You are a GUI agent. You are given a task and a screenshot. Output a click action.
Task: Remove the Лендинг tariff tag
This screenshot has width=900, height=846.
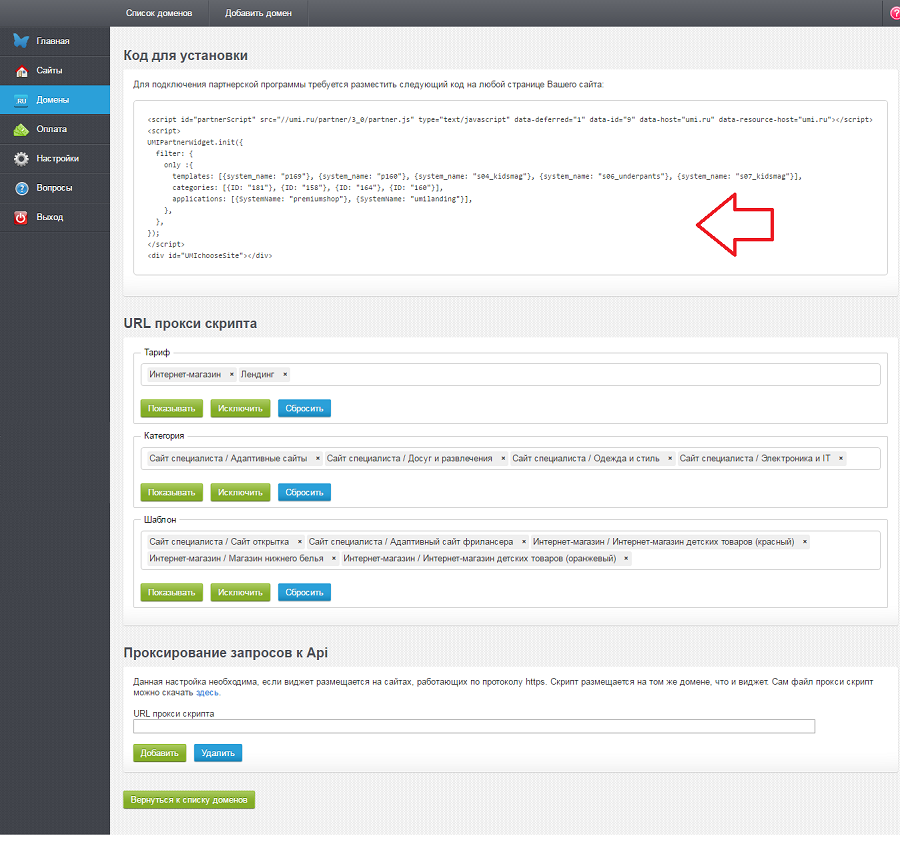click(x=285, y=374)
